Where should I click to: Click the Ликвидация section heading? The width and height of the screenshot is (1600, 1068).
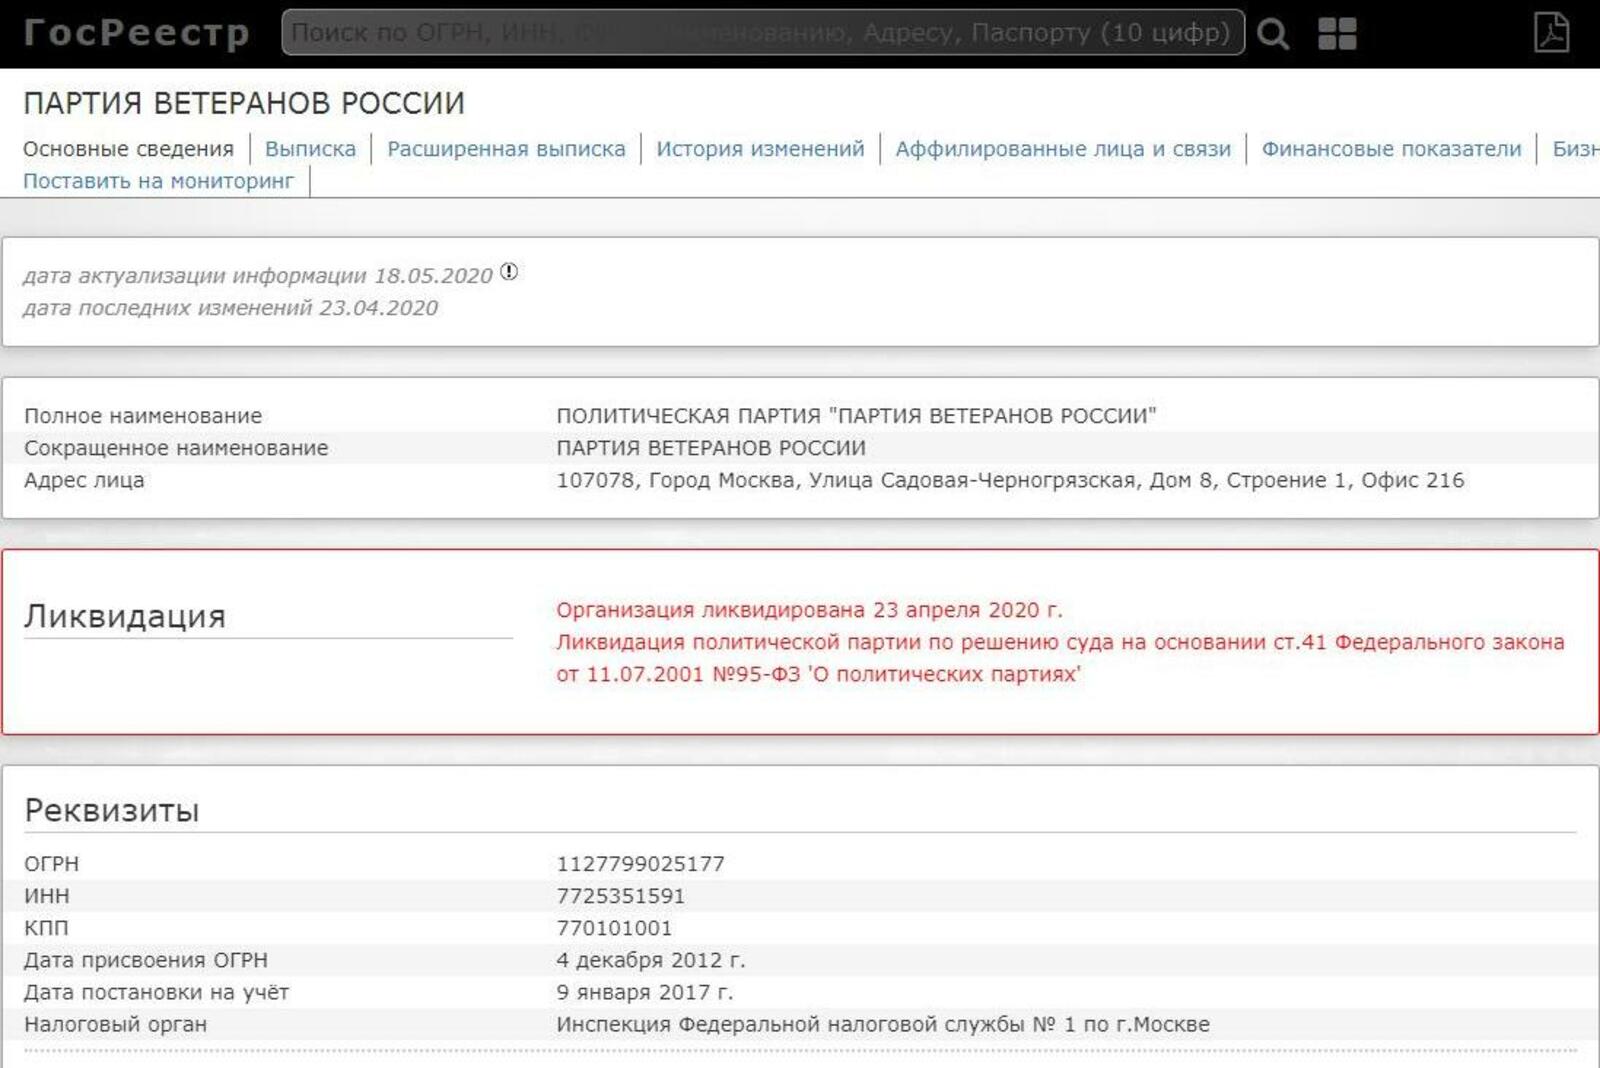pyautogui.click(x=125, y=616)
